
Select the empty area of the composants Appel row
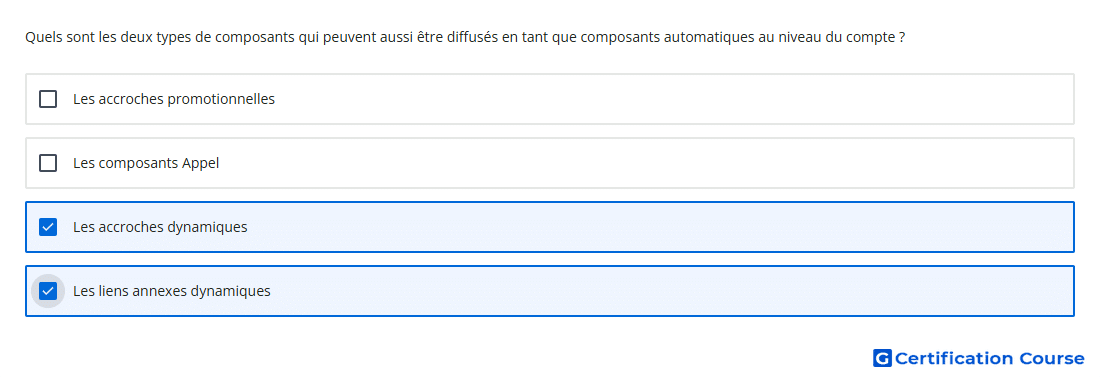(x=645, y=163)
